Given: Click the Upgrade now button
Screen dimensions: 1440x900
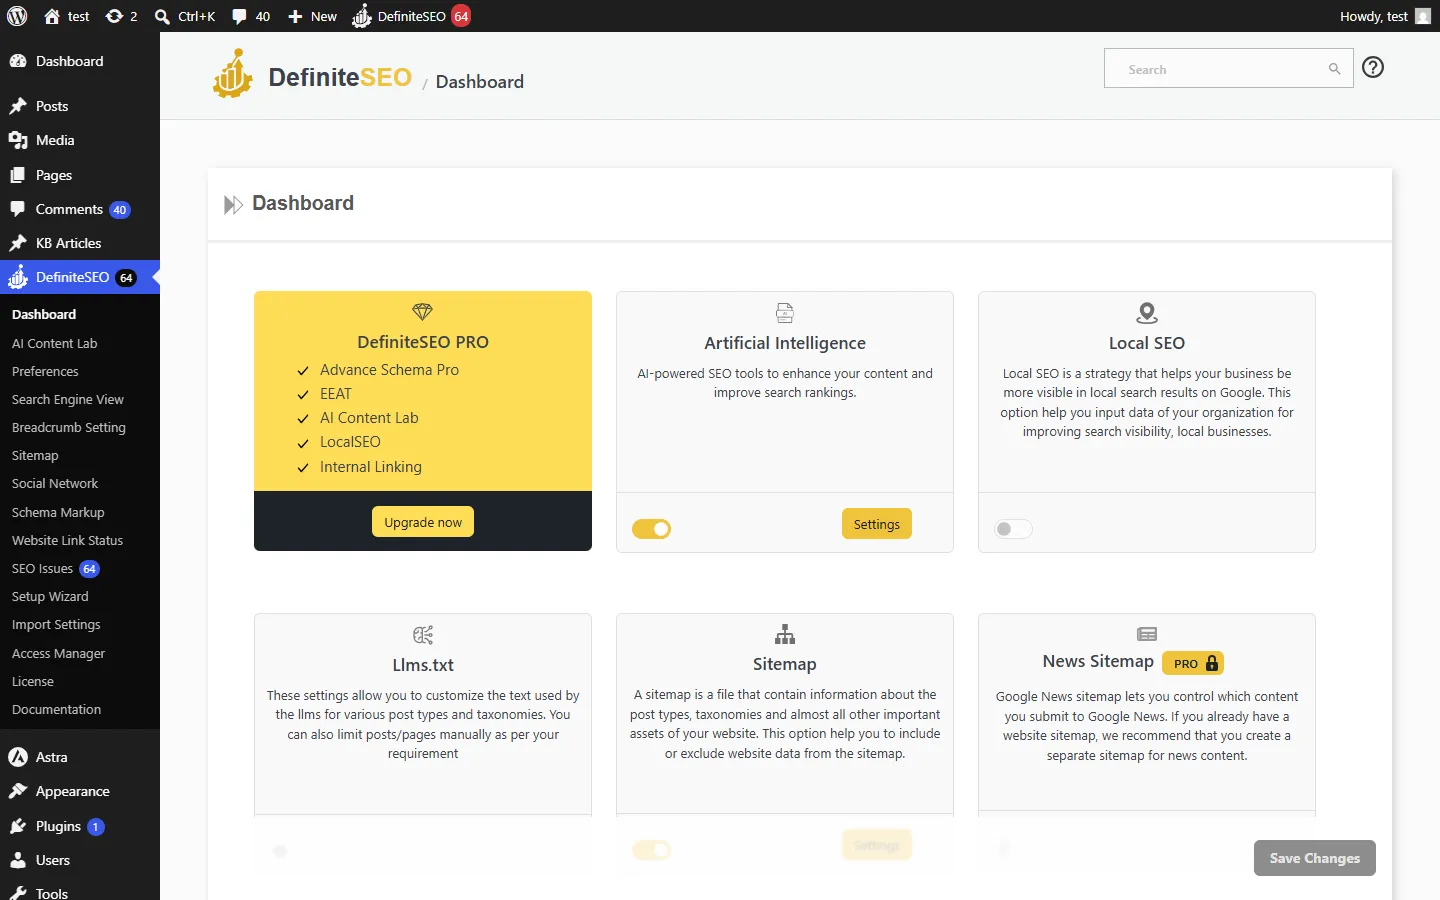Looking at the screenshot, I should tap(423, 522).
